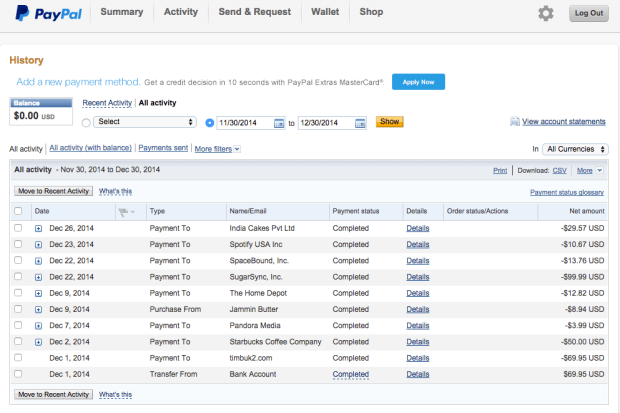Click the account statements document icon
This screenshot has width=620, height=413.
click(514, 121)
